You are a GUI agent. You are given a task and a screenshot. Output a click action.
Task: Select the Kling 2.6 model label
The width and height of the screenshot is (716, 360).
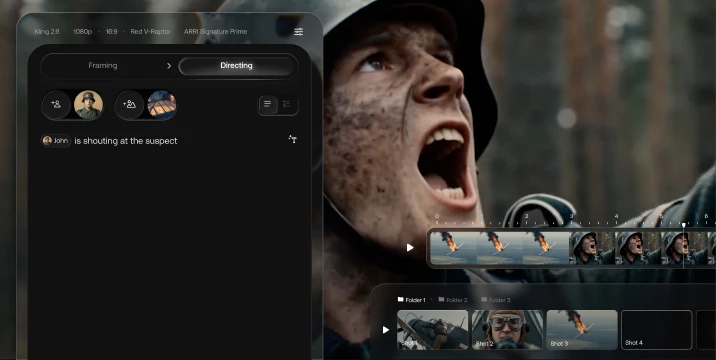(47, 32)
